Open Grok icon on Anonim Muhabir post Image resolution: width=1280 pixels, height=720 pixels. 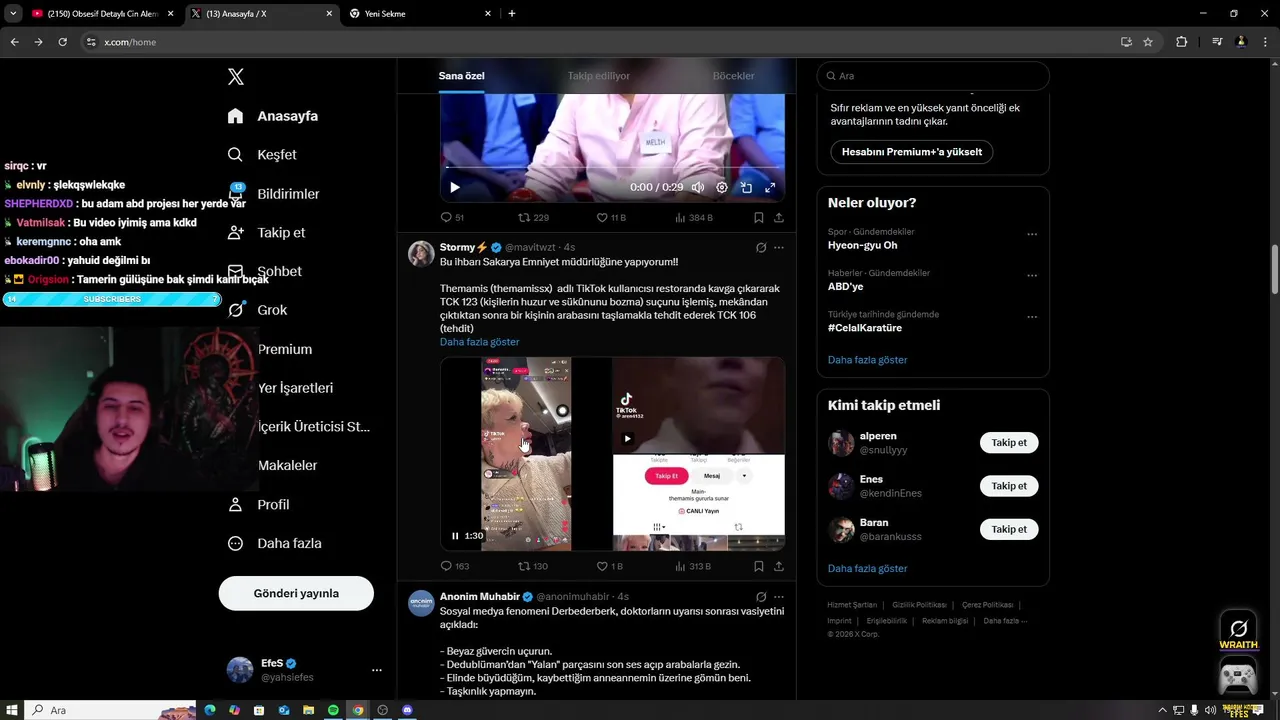(761, 597)
